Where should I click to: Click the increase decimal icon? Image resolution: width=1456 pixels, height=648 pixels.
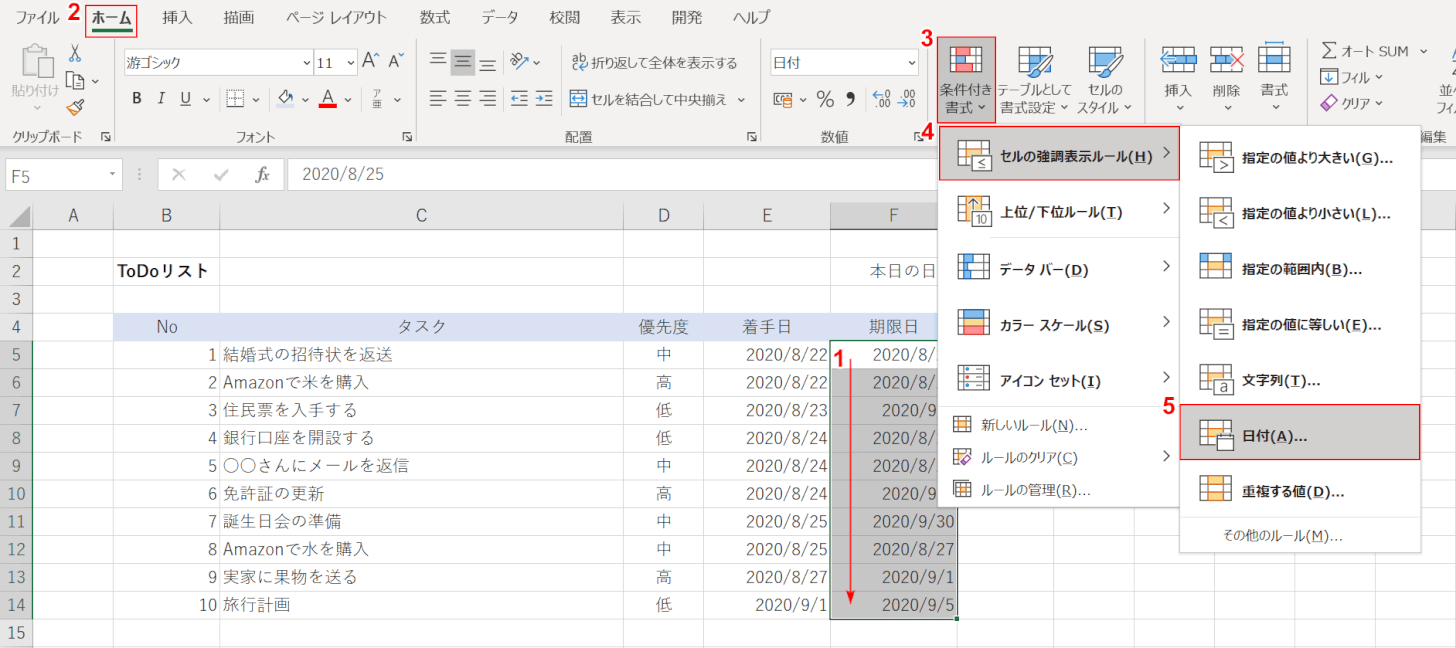tap(882, 99)
